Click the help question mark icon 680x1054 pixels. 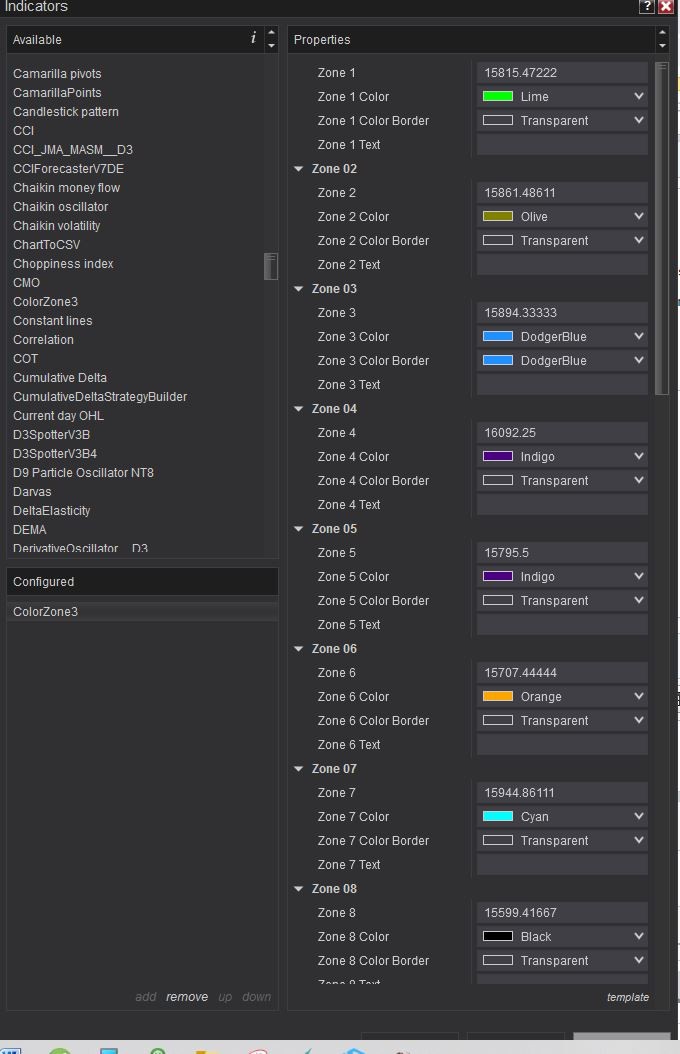pyautogui.click(x=647, y=6)
